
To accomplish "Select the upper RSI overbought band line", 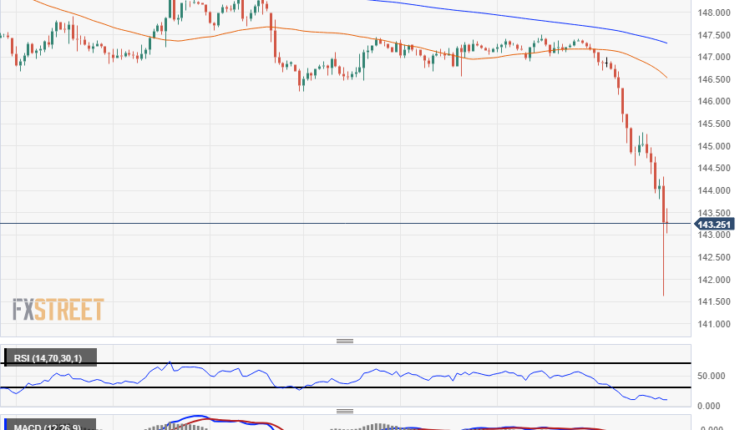I will pyautogui.click(x=300, y=363).
